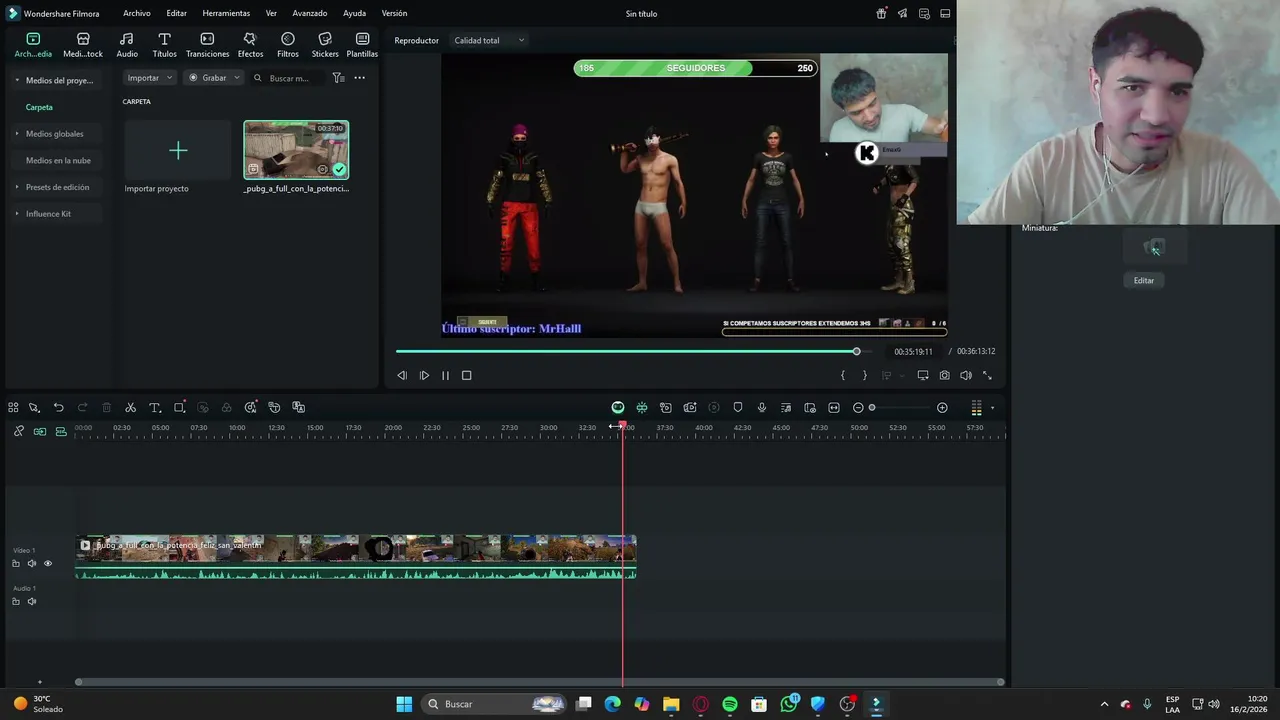Open WhatsApp from the taskbar
The height and width of the screenshot is (720, 1280).
point(789,704)
